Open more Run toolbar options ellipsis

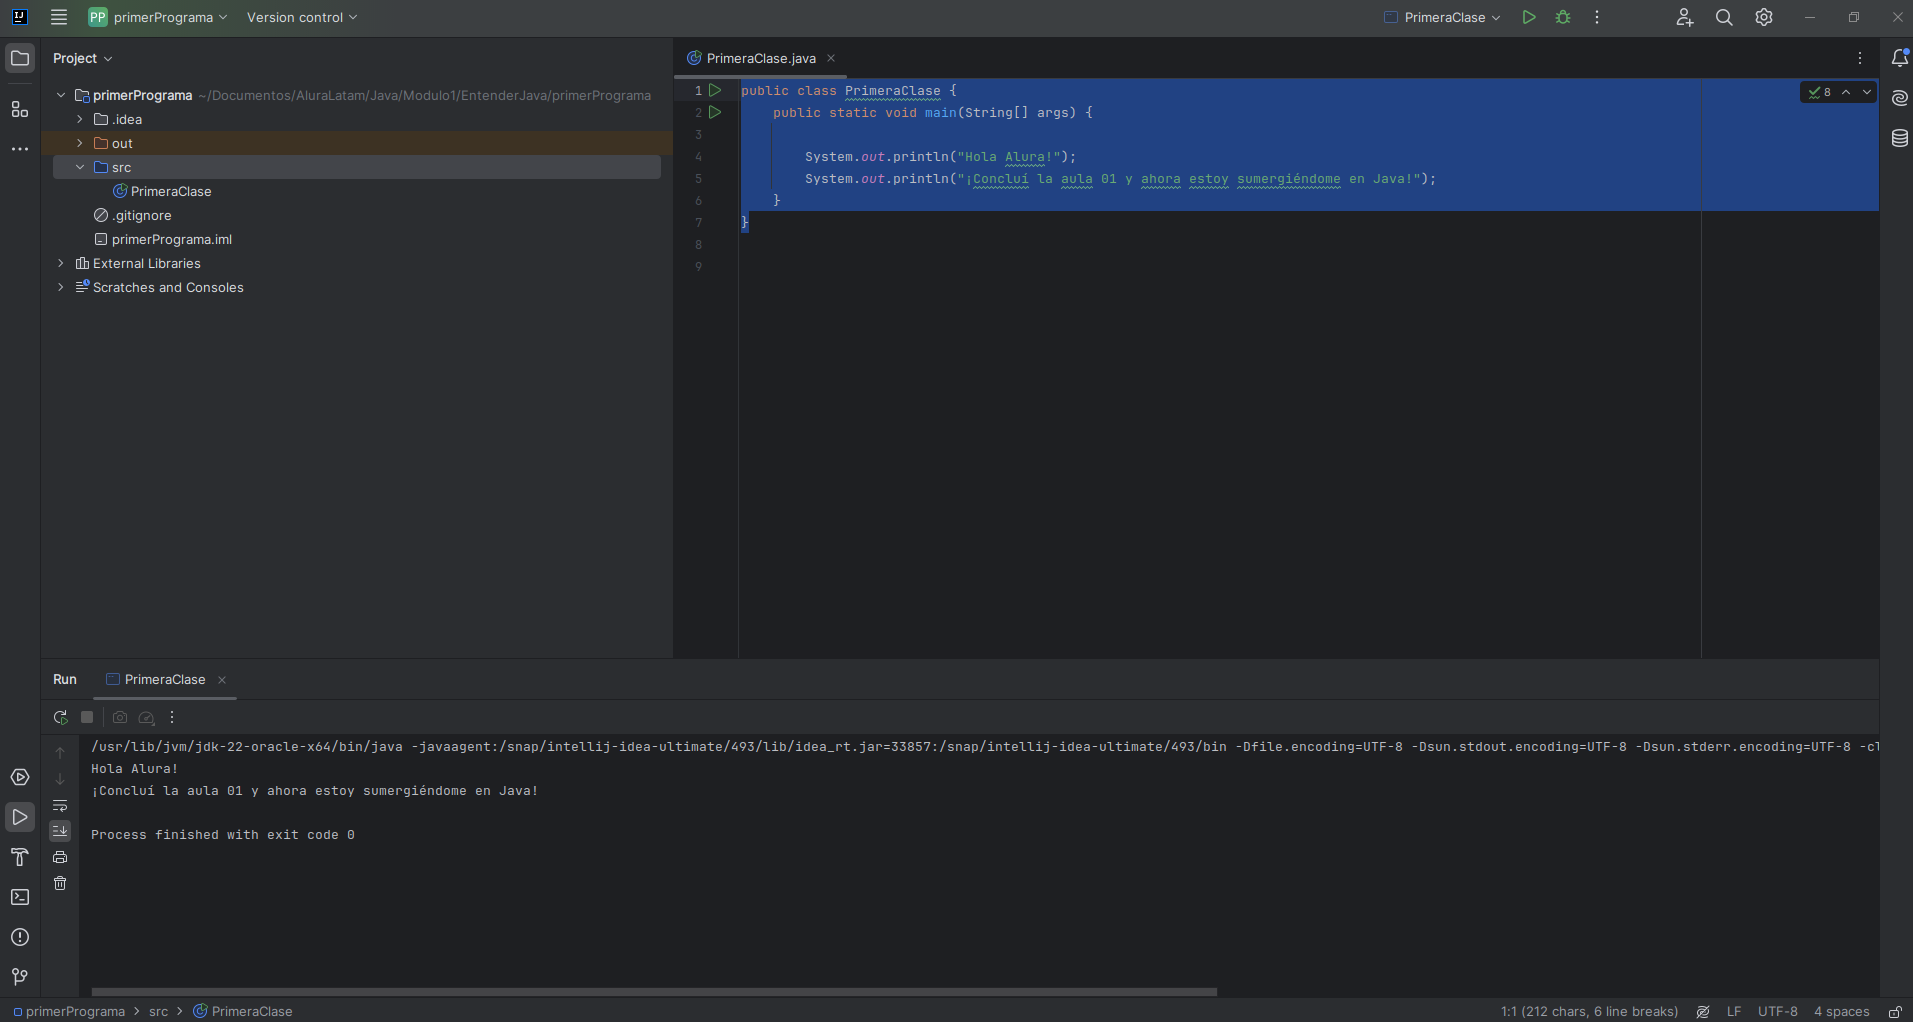click(x=172, y=717)
